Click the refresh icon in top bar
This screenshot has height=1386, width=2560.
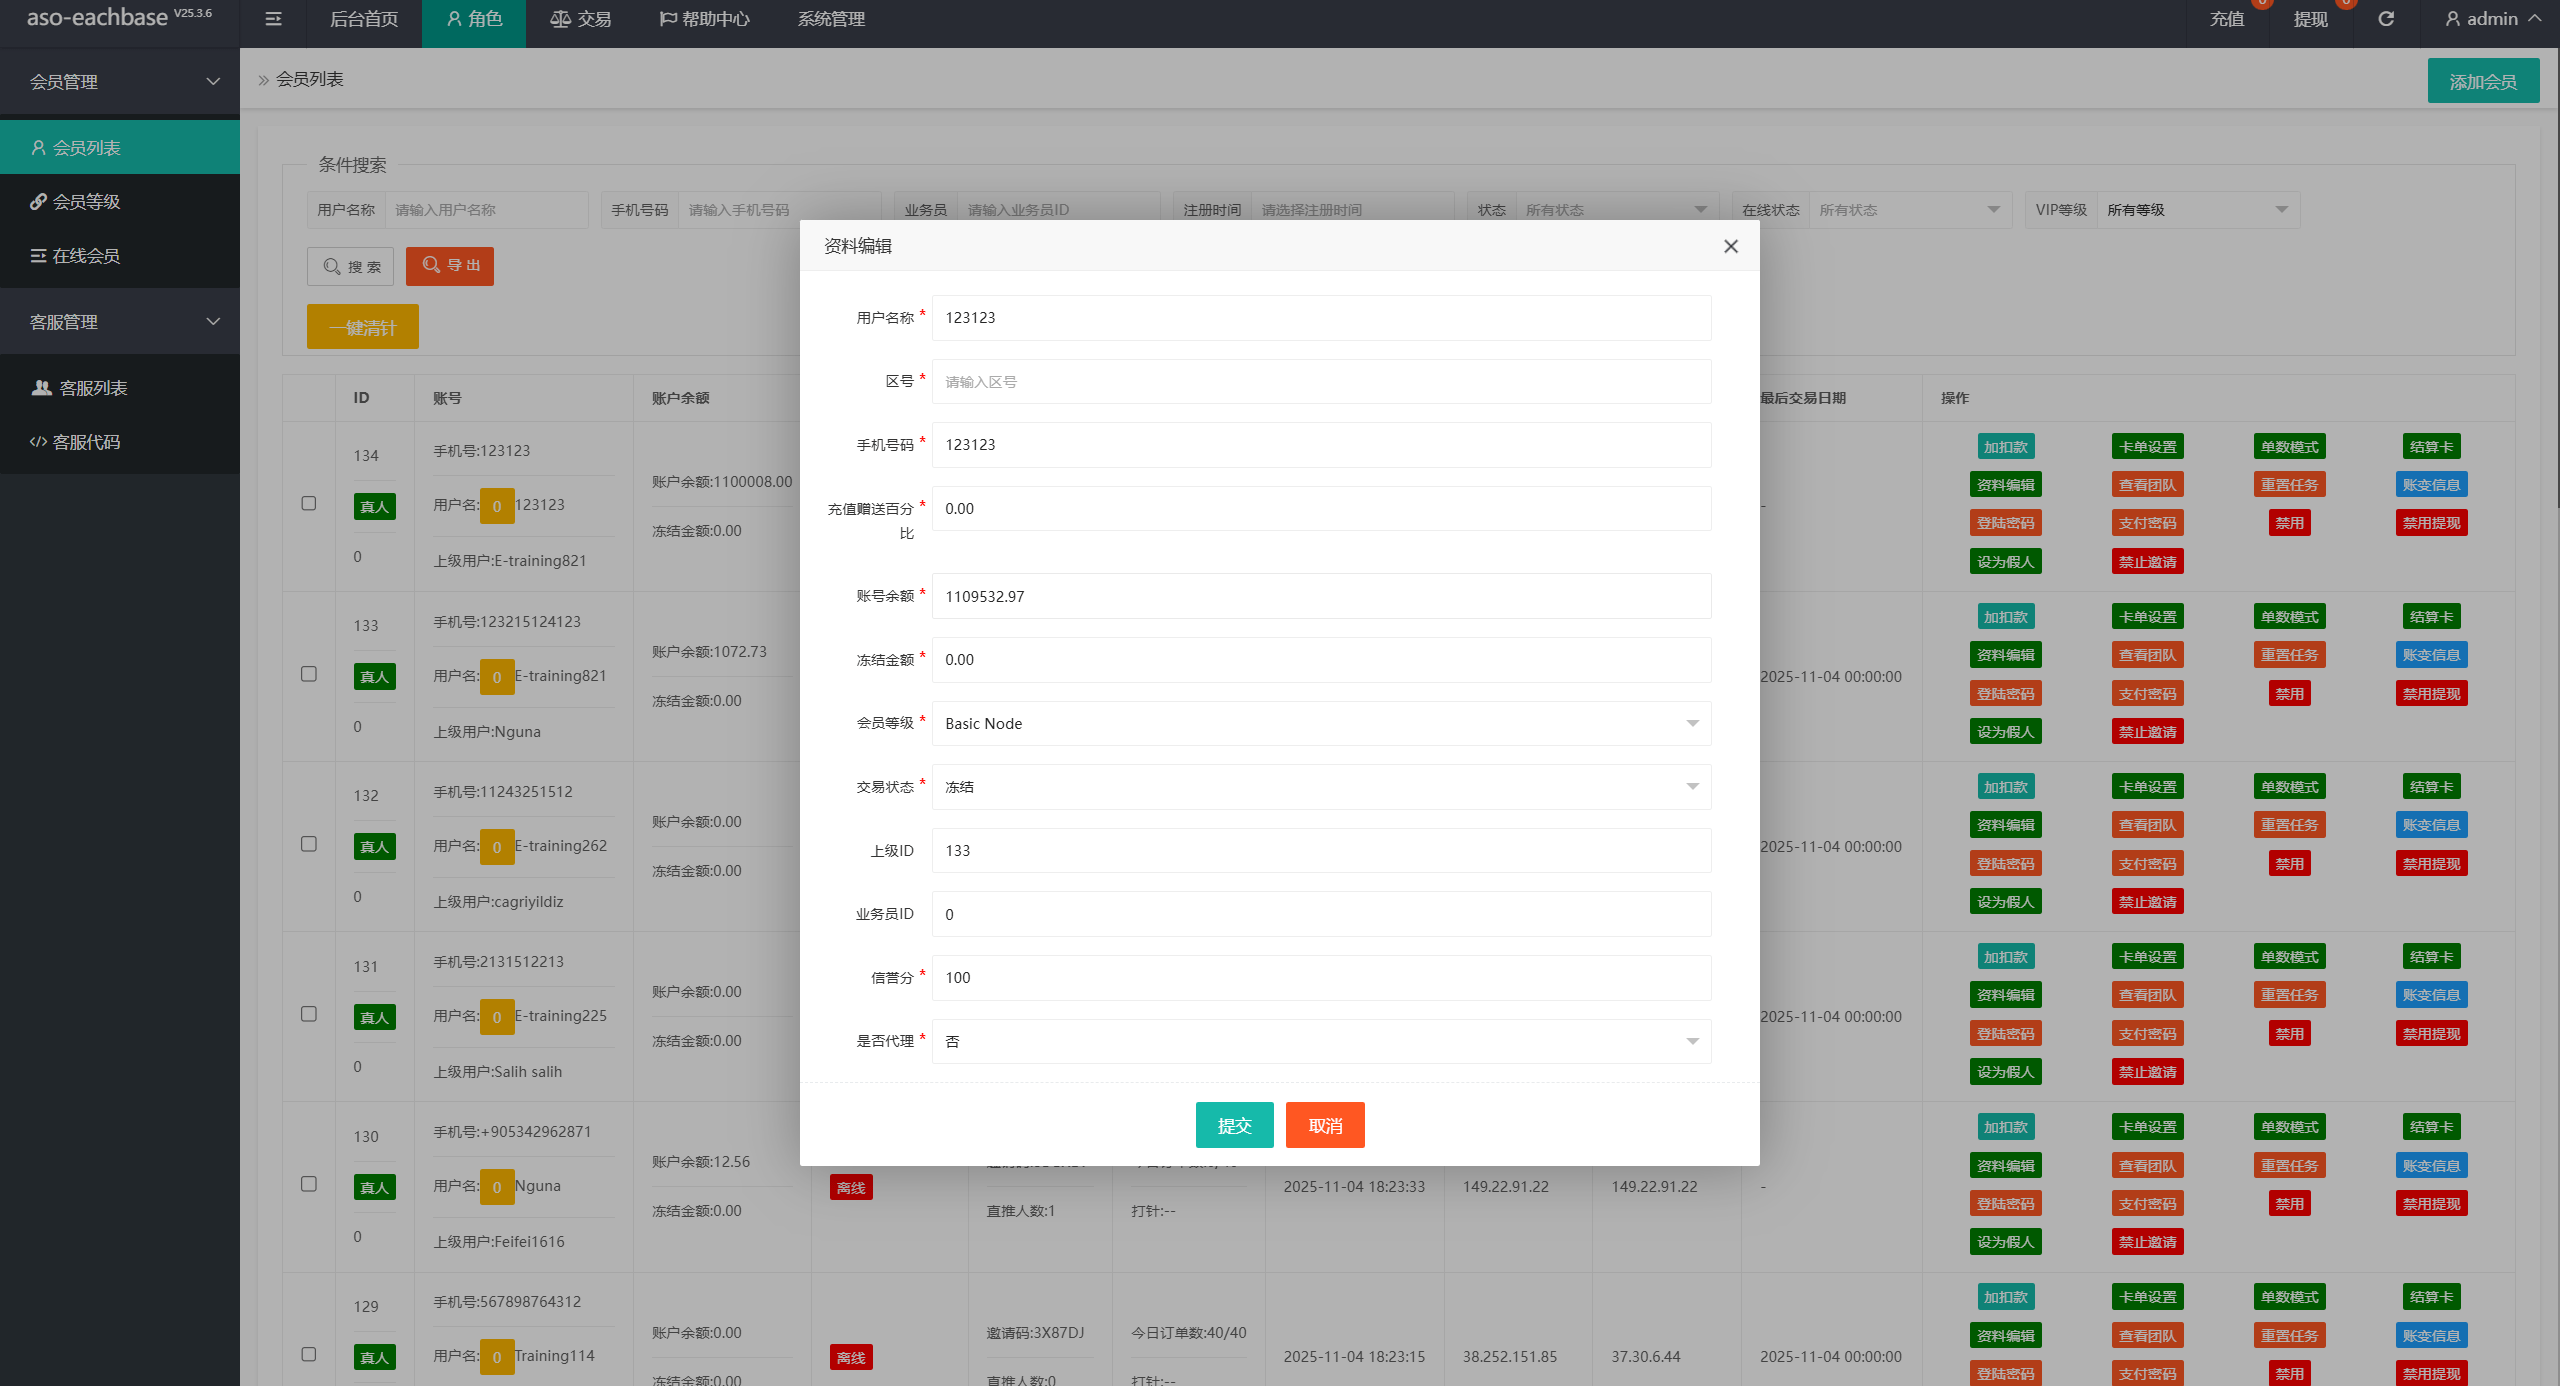coord(2386,19)
